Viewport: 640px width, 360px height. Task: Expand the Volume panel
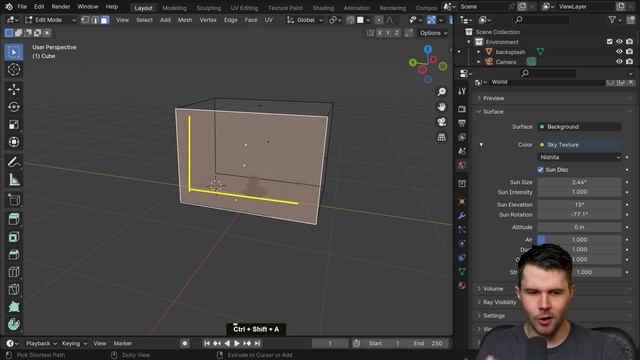pyautogui.click(x=493, y=289)
